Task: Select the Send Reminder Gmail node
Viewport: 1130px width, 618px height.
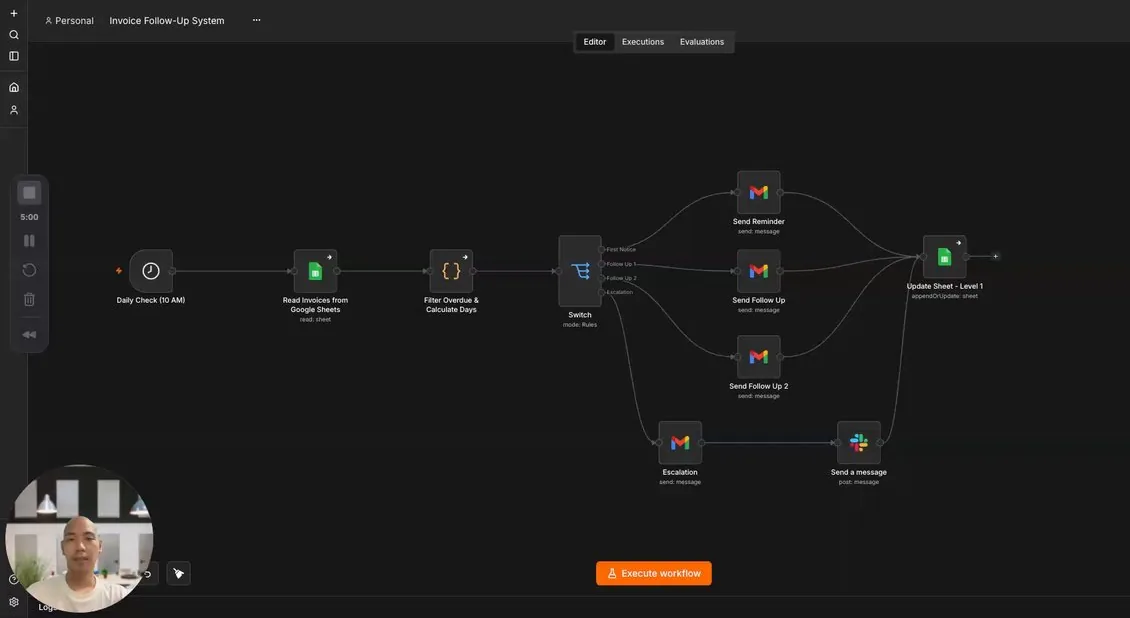Action: pos(759,192)
